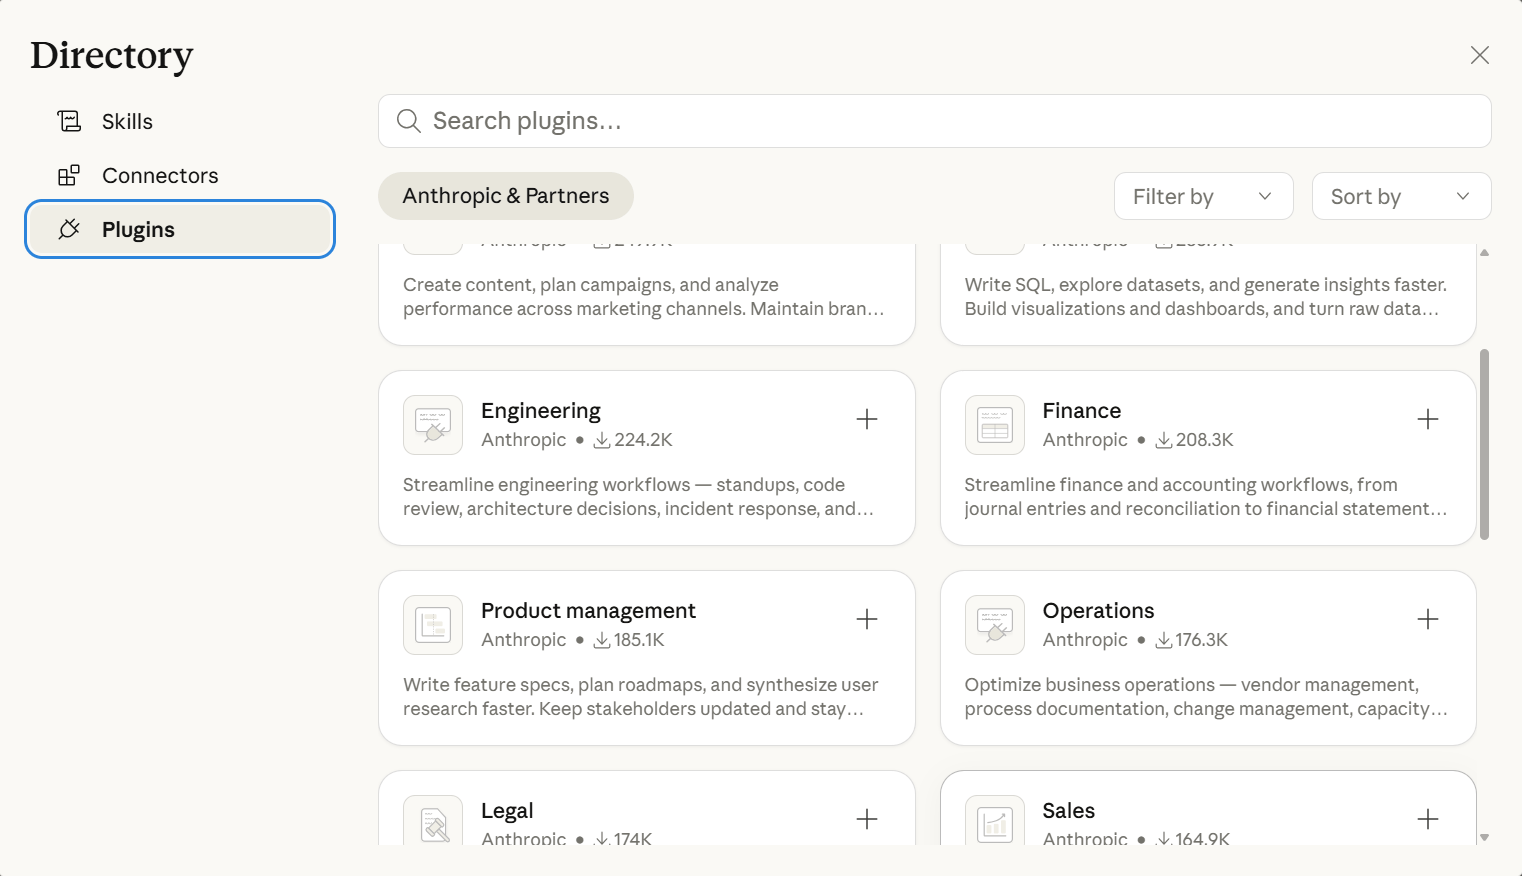Screen dimensions: 1522x876
Task: Open the Skills section in sidebar
Action: [127, 122]
